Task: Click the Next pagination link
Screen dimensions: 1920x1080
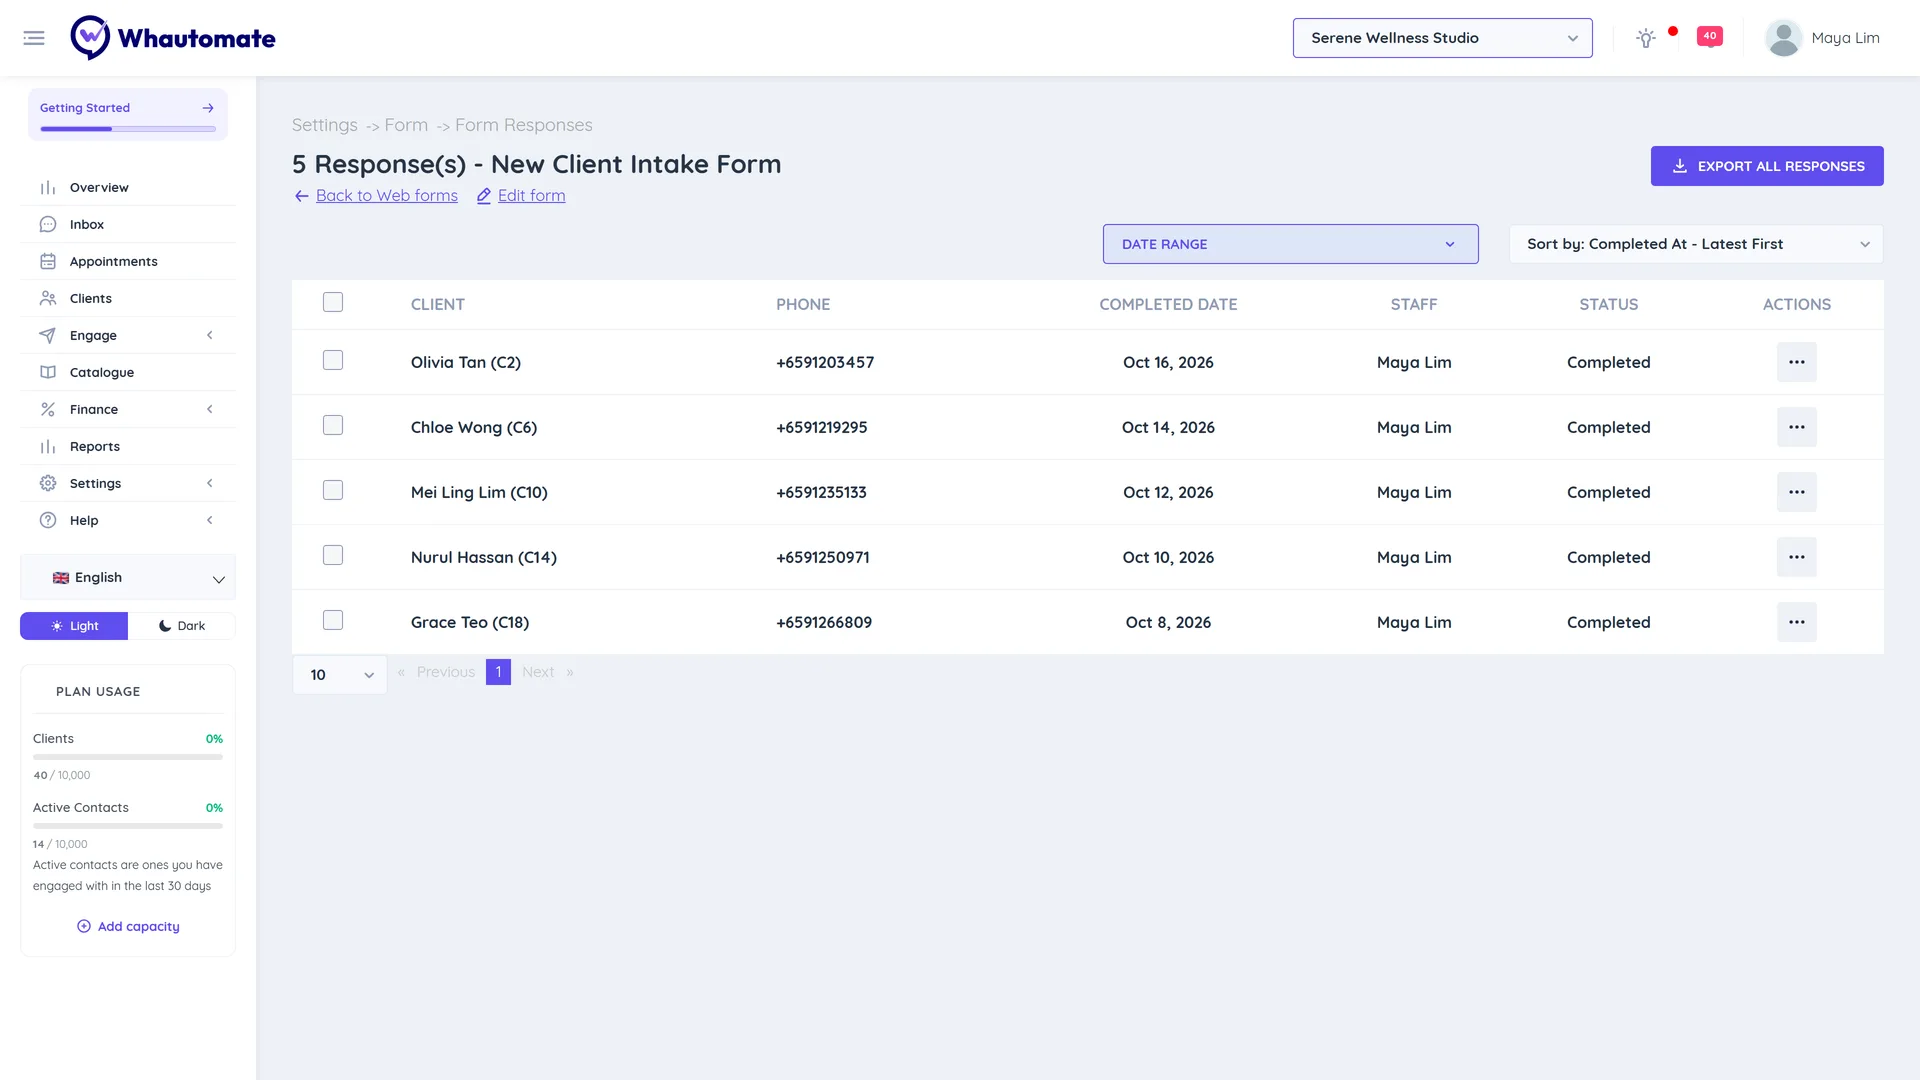Action: click(x=538, y=672)
